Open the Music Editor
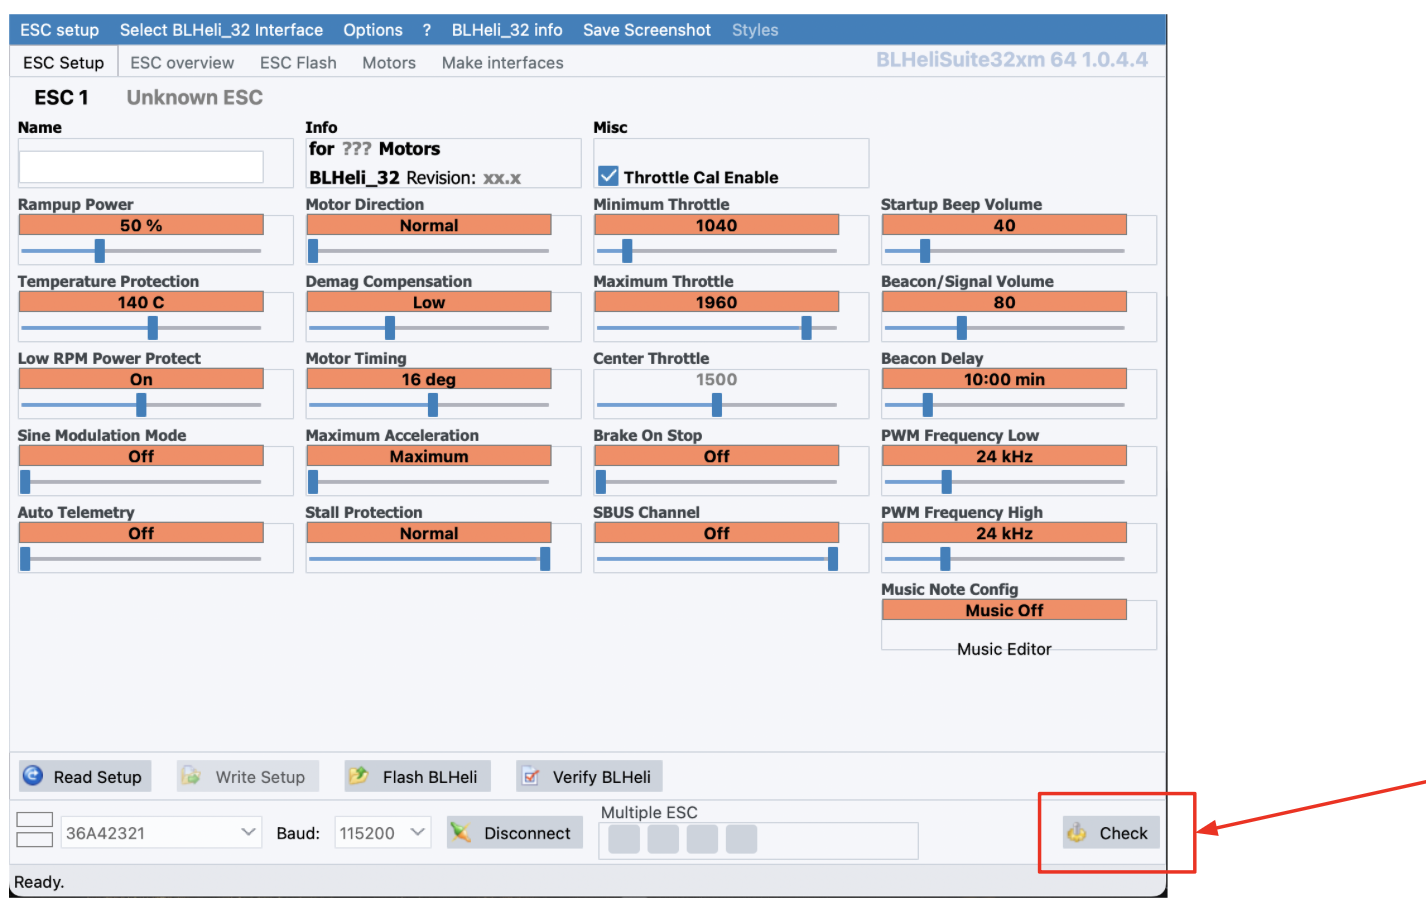Image resolution: width=1426 pixels, height=900 pixels. [1004, 649]
